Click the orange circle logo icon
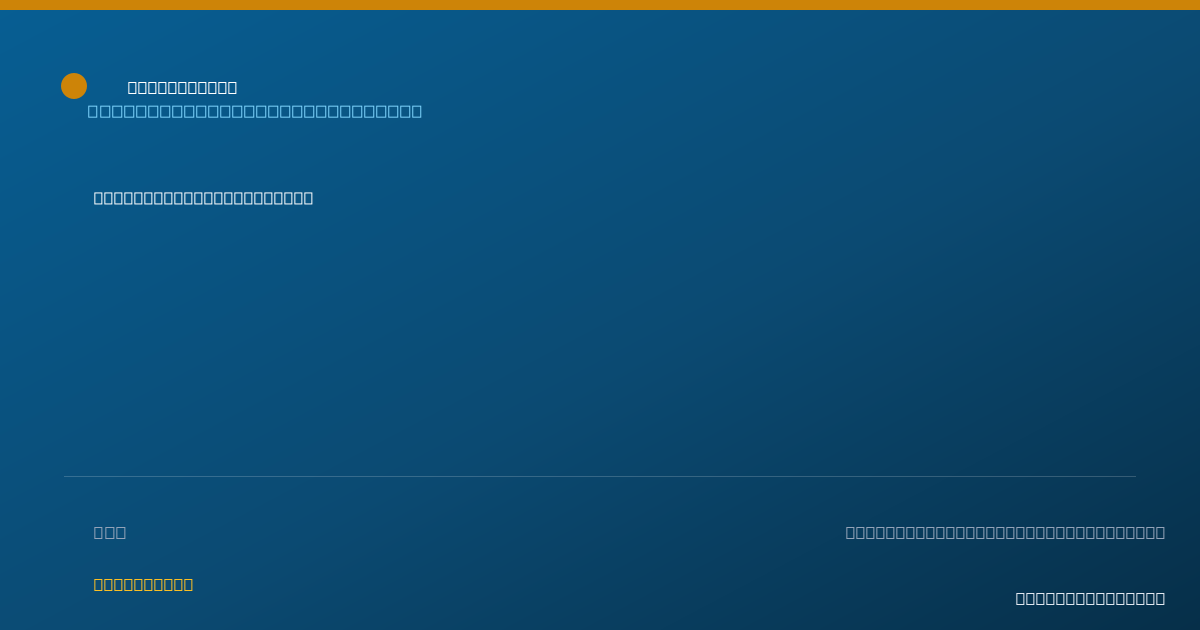Screen dimensions: 1200x630 pos(74,86)
